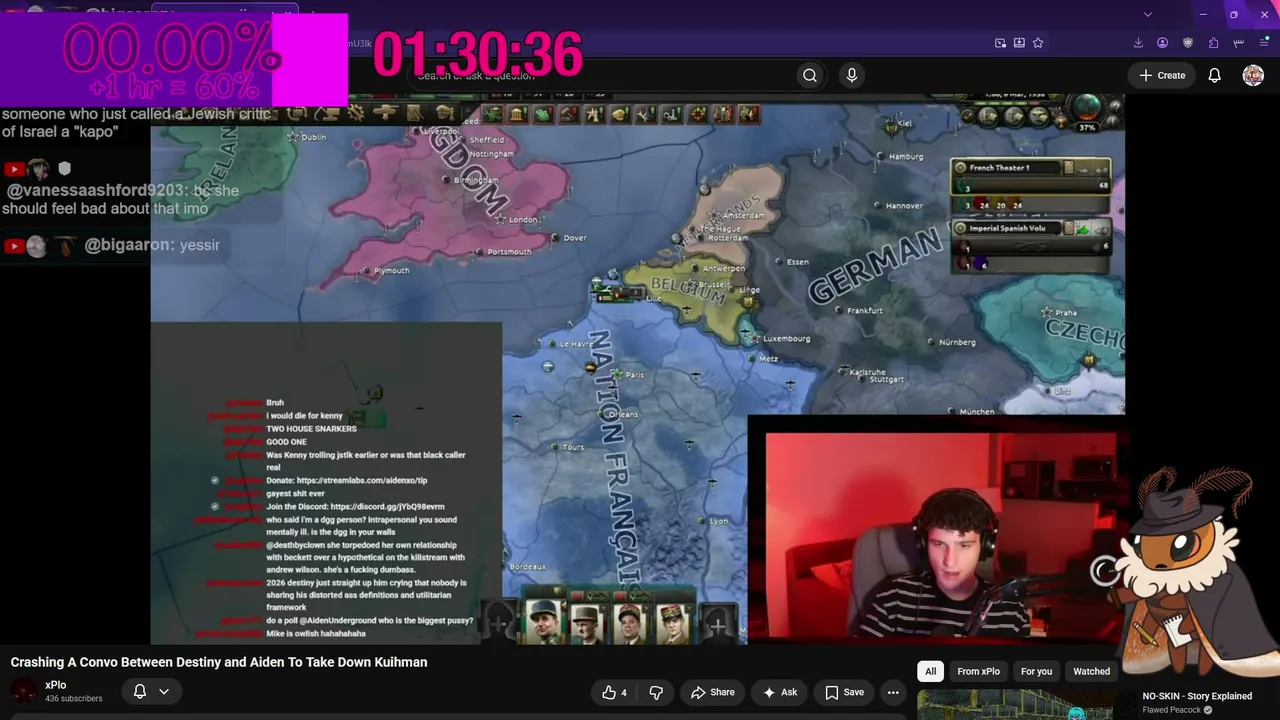Bookmark this page with the star icon
Image resolution: width=1280 pixels, height=720 pixels.
[1038, 43]
